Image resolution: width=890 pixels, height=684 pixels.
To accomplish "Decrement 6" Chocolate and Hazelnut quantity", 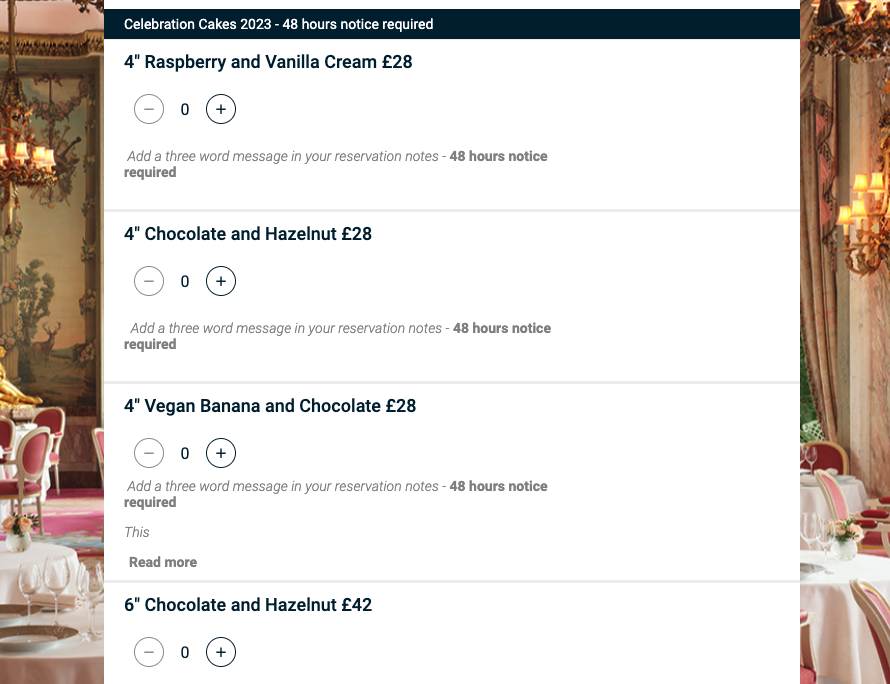I will click(x=149, y=653).
